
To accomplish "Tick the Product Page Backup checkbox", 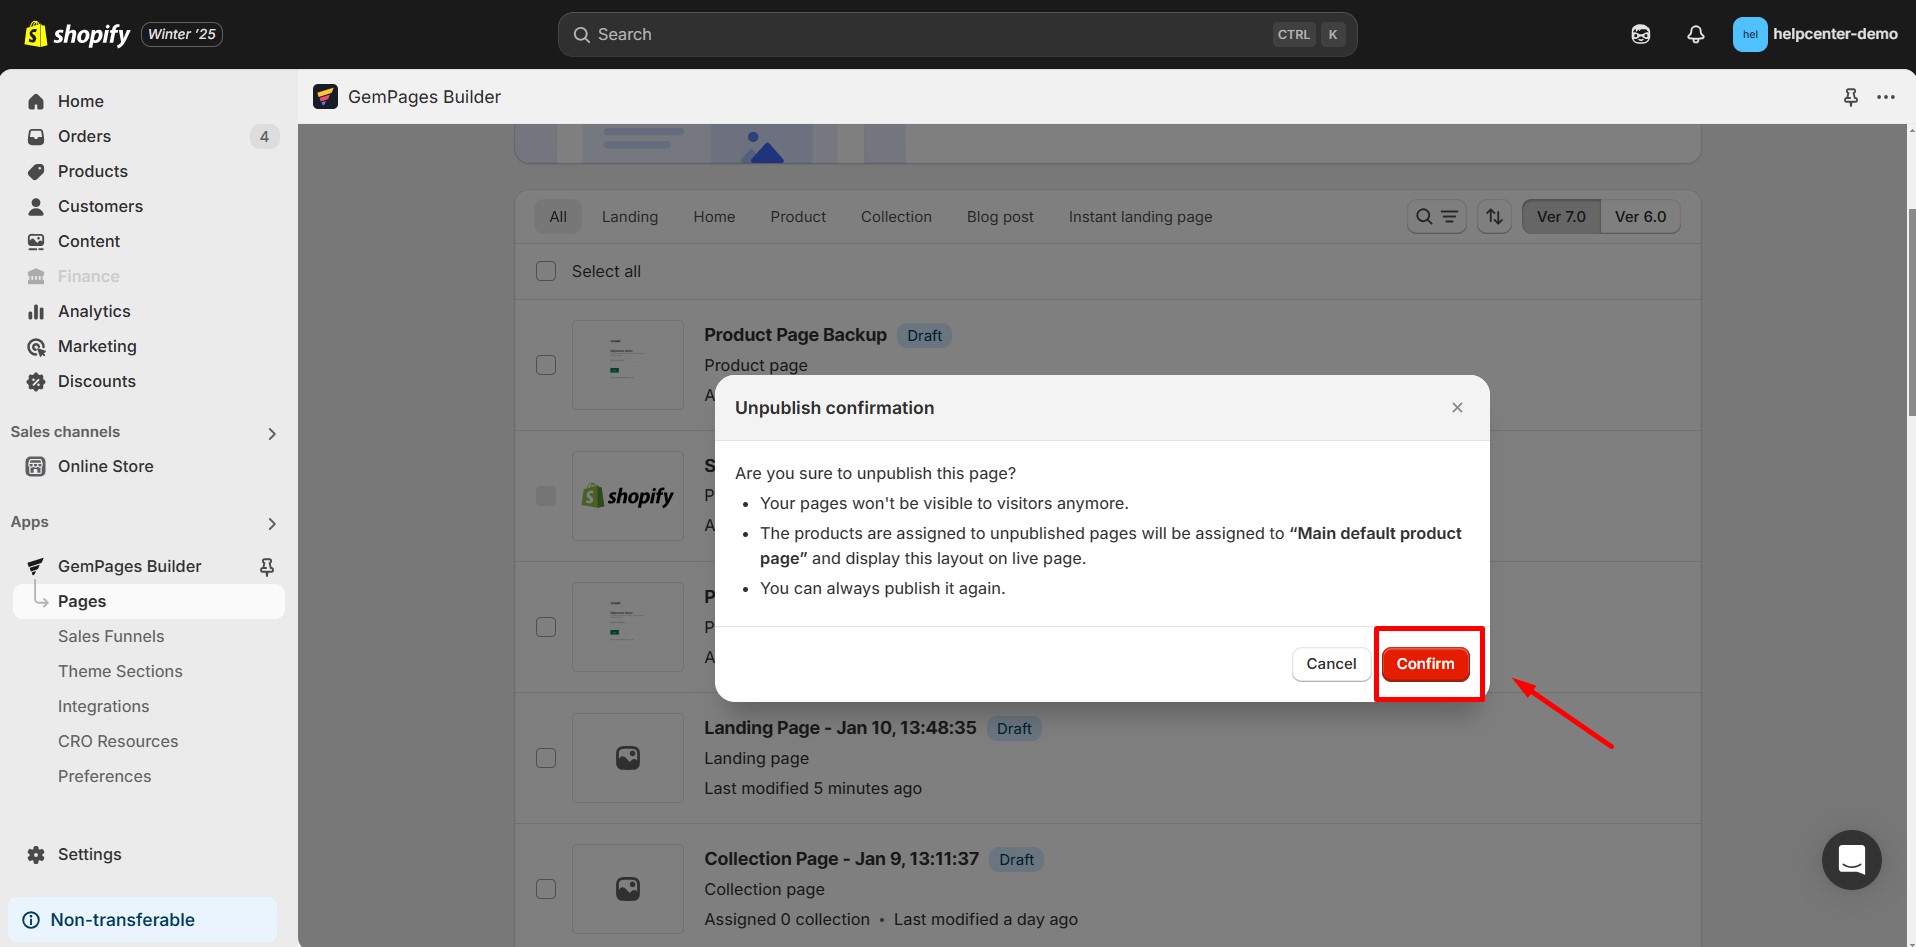I will (x=546, y=365).
